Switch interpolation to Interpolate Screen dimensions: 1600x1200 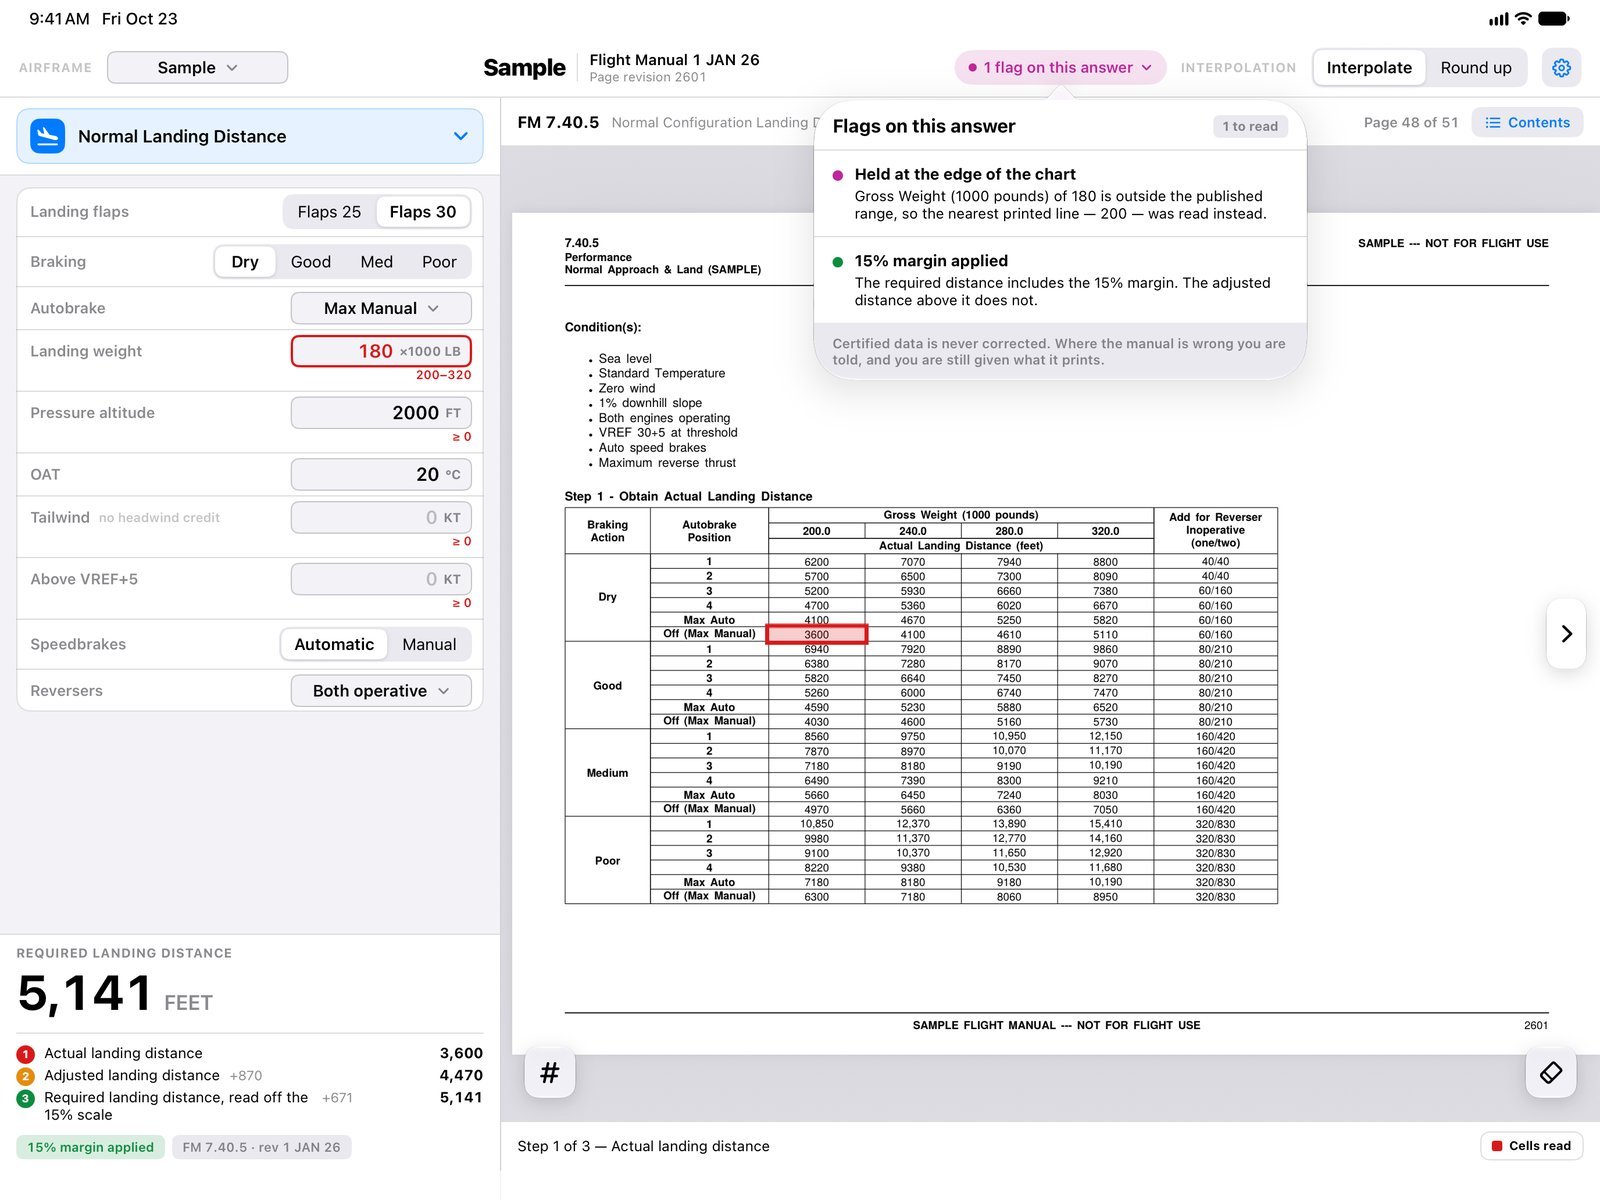click(1369, 67)
